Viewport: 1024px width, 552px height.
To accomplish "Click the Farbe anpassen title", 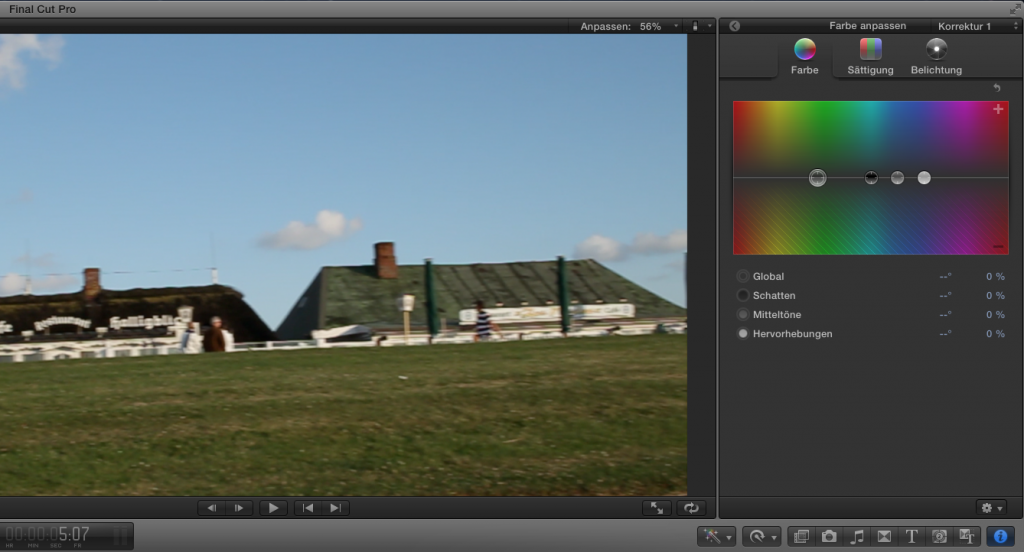I will click(867, 25).
